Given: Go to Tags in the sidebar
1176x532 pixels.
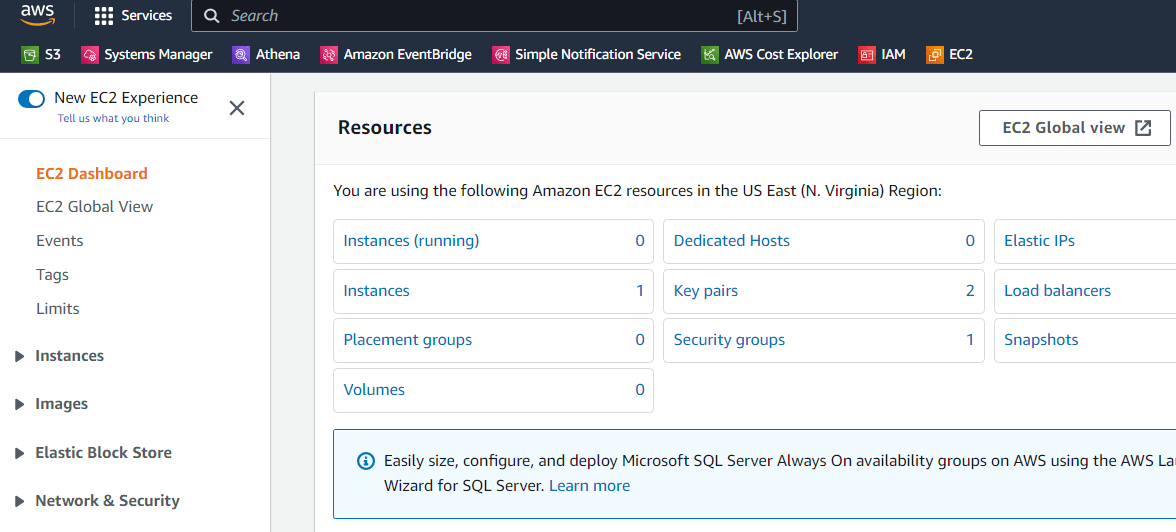Looking at the screenshot, I should pyautogui.click(x=52, y=275).
